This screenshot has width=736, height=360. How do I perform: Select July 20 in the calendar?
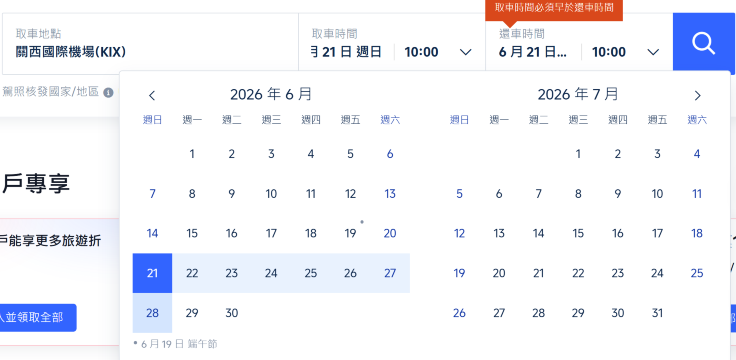click(x=499, y=273)
